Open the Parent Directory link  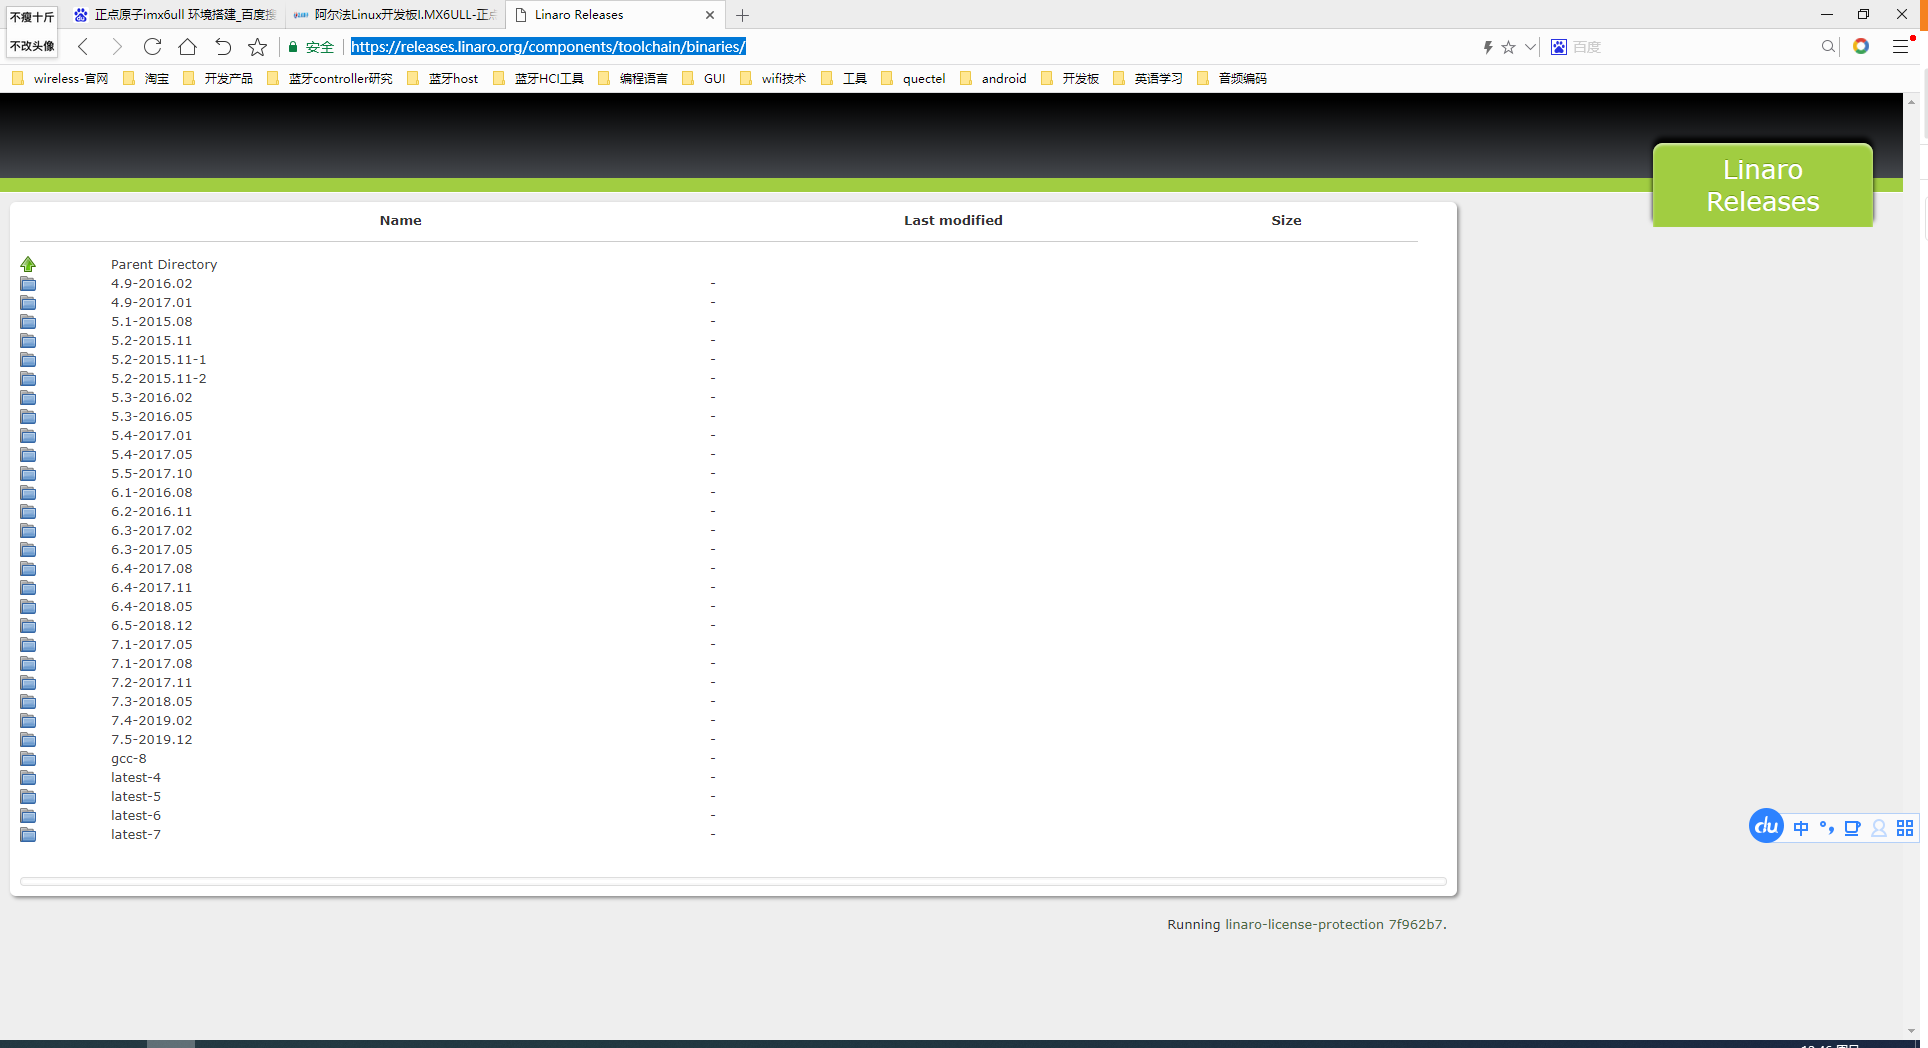pos(164,264)
